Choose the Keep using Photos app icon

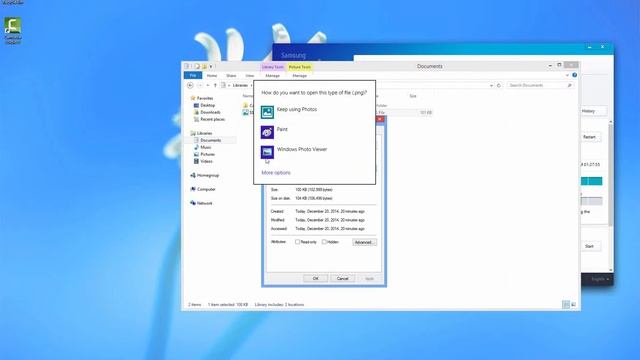click(267, 112)
